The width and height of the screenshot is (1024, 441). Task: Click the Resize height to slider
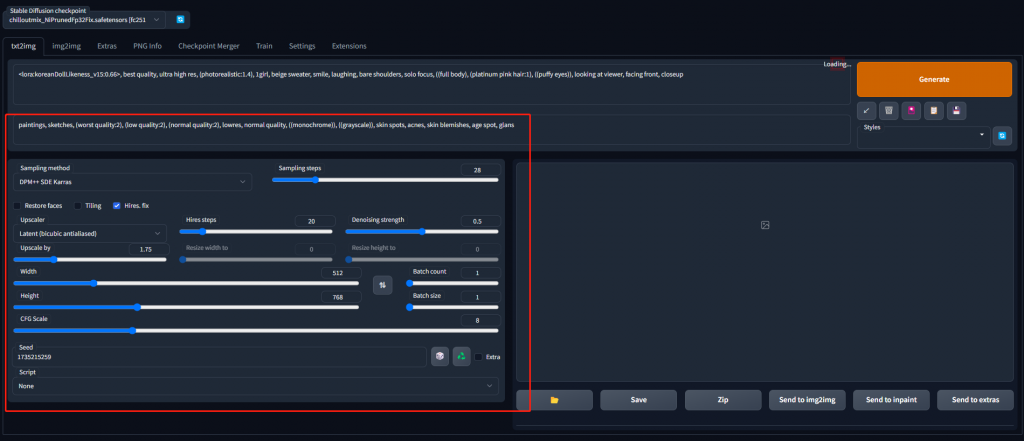(422, 259)
